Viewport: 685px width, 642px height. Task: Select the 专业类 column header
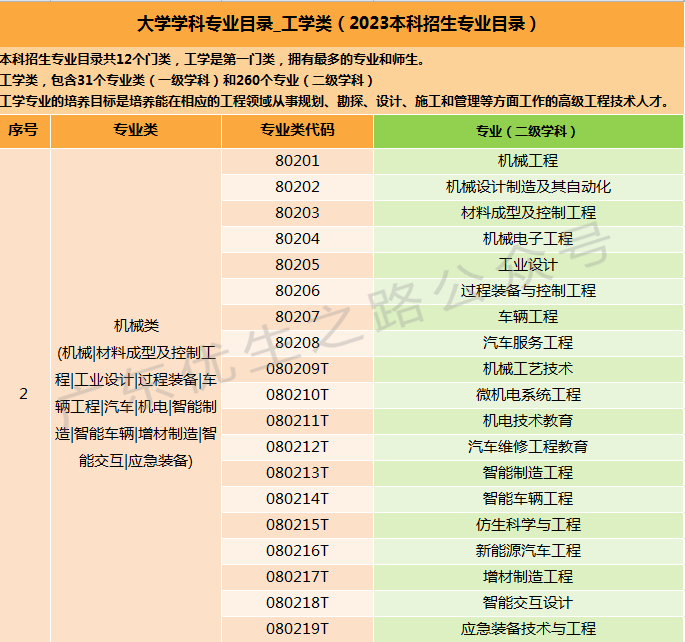[136, 131]
